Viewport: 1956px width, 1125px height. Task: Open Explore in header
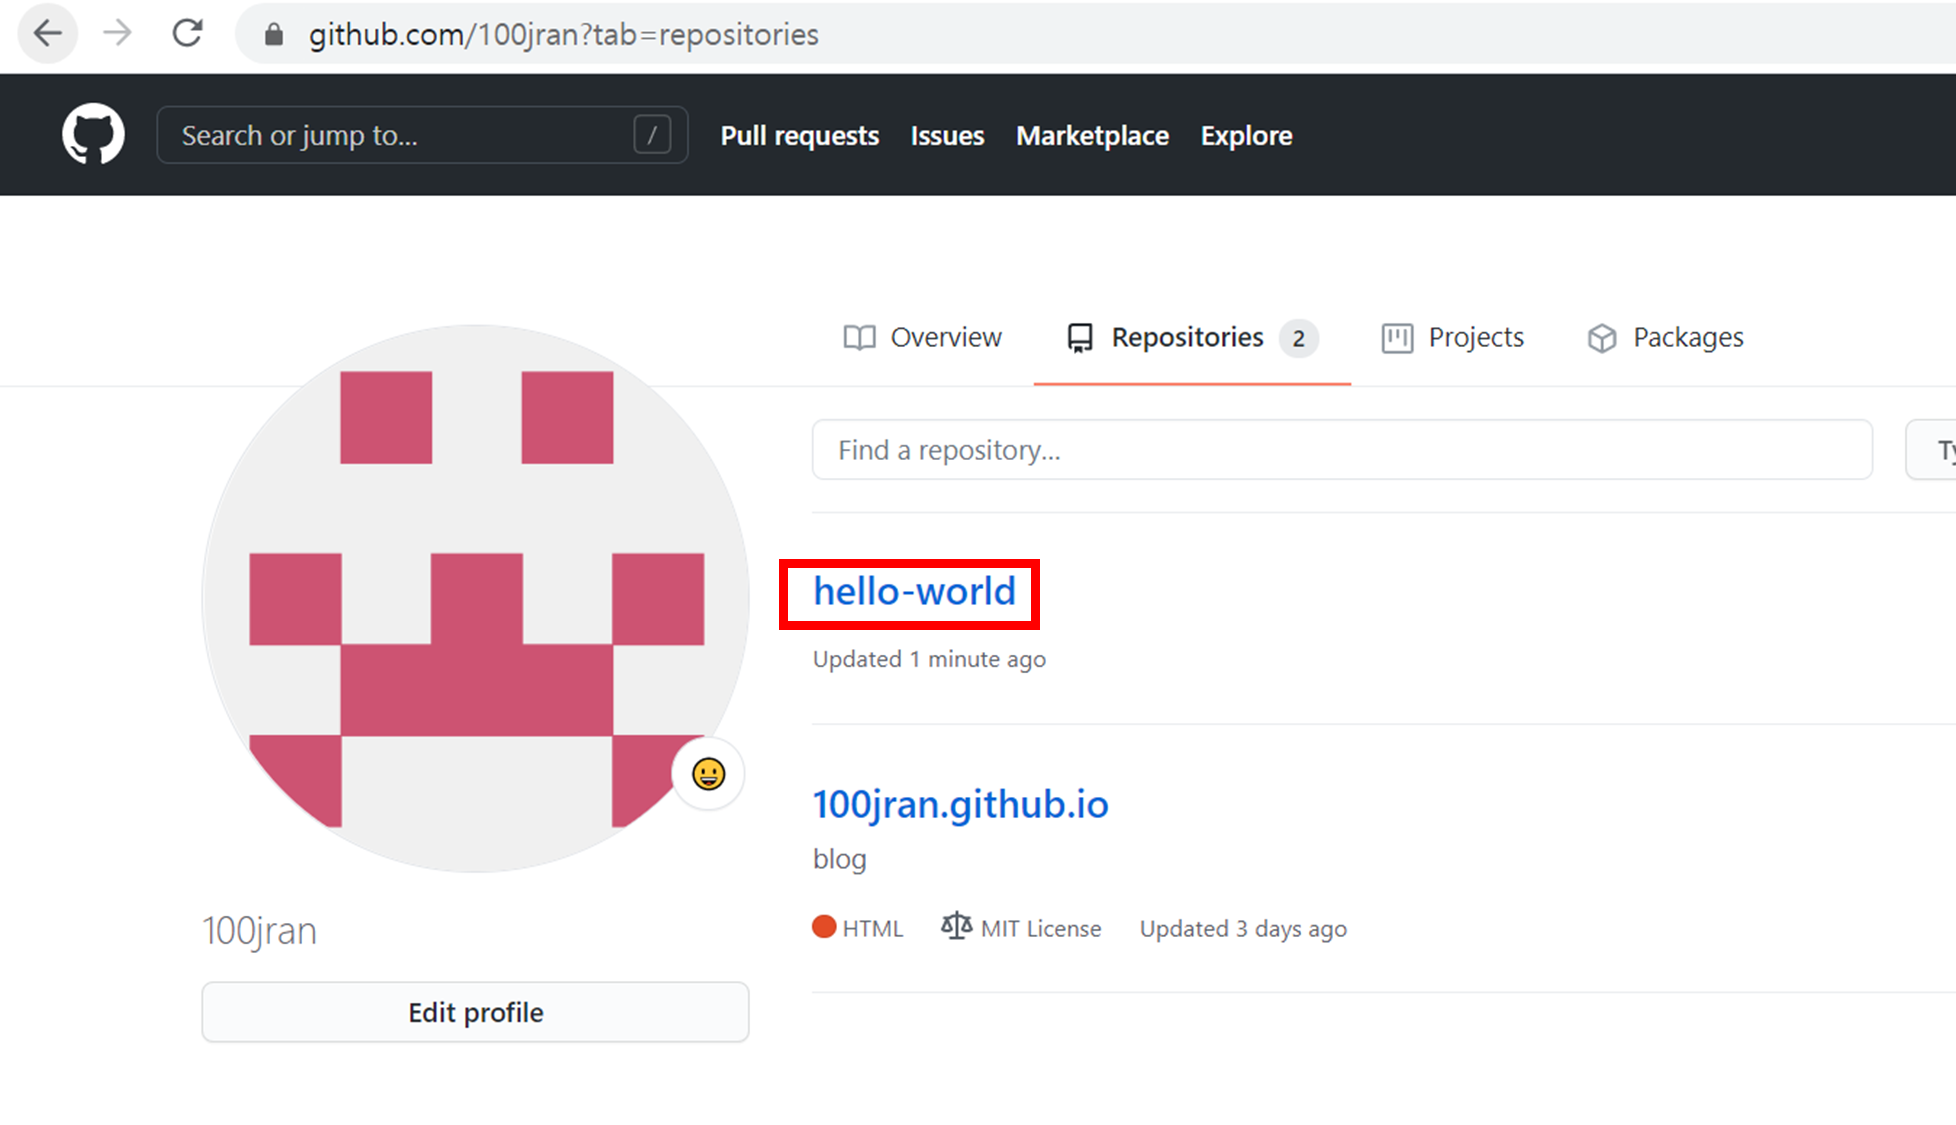[x=1246, y=136]
